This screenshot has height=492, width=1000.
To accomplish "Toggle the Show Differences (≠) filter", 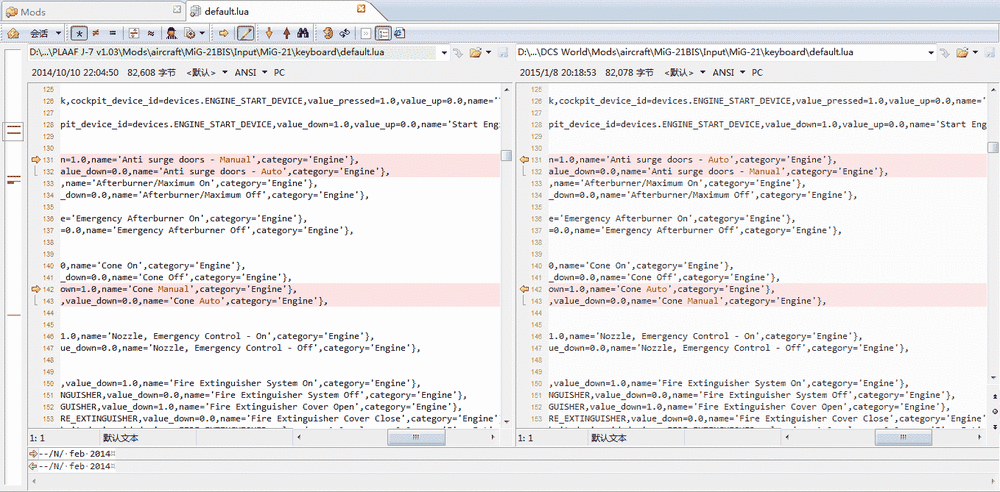I will 96,33.
